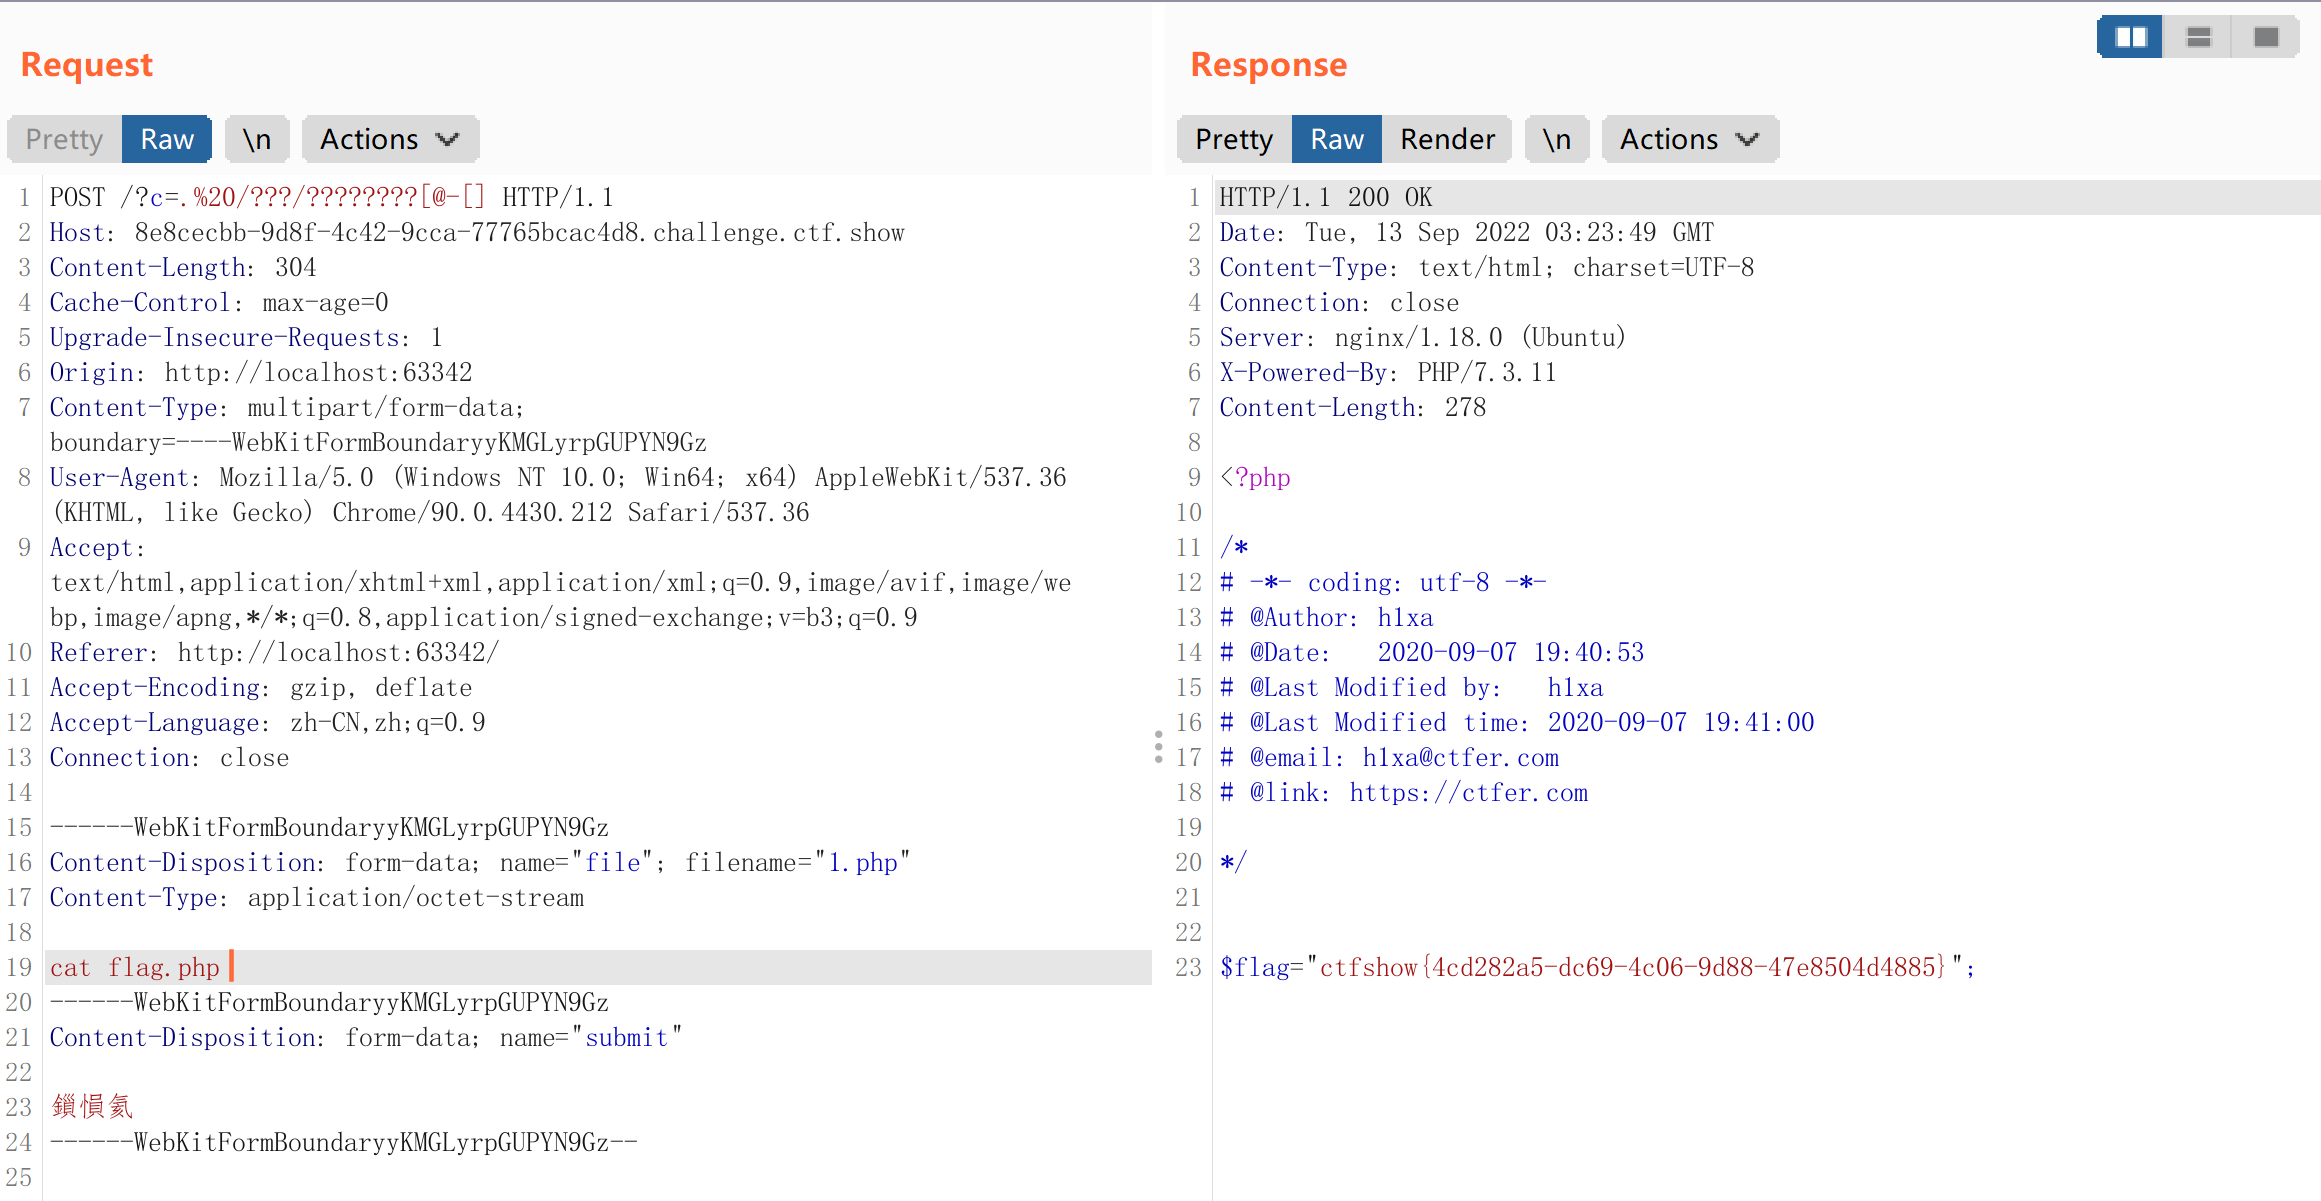
Task: Click the POST request line text
Action: coord(330,197)
